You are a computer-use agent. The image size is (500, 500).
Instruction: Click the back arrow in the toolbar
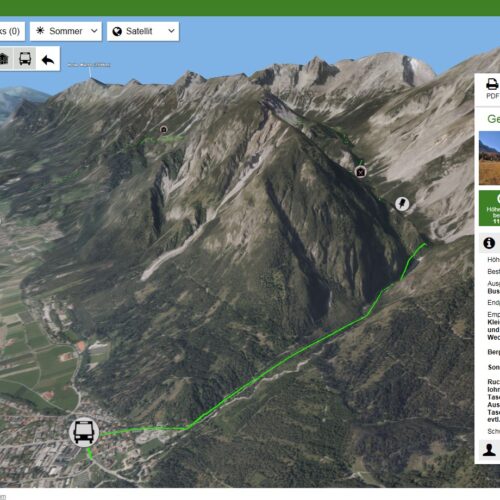(48, 59)
